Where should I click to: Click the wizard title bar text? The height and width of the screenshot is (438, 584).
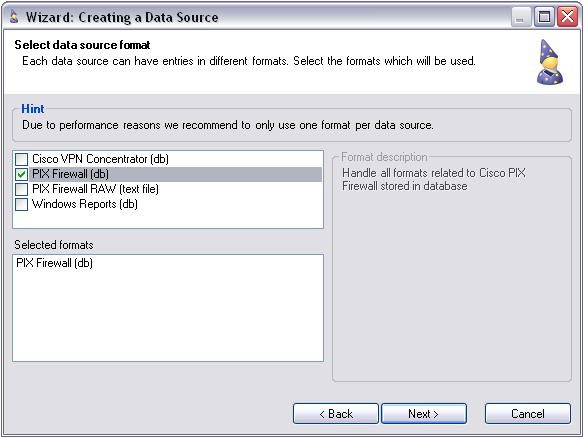(122, 17)
